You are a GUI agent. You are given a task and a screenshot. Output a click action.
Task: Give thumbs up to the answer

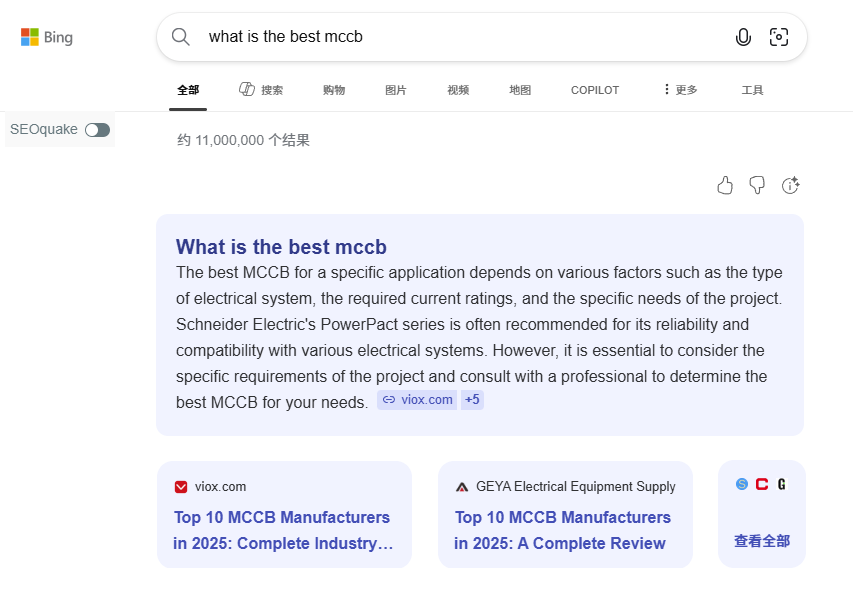click(x=725, y=185)
